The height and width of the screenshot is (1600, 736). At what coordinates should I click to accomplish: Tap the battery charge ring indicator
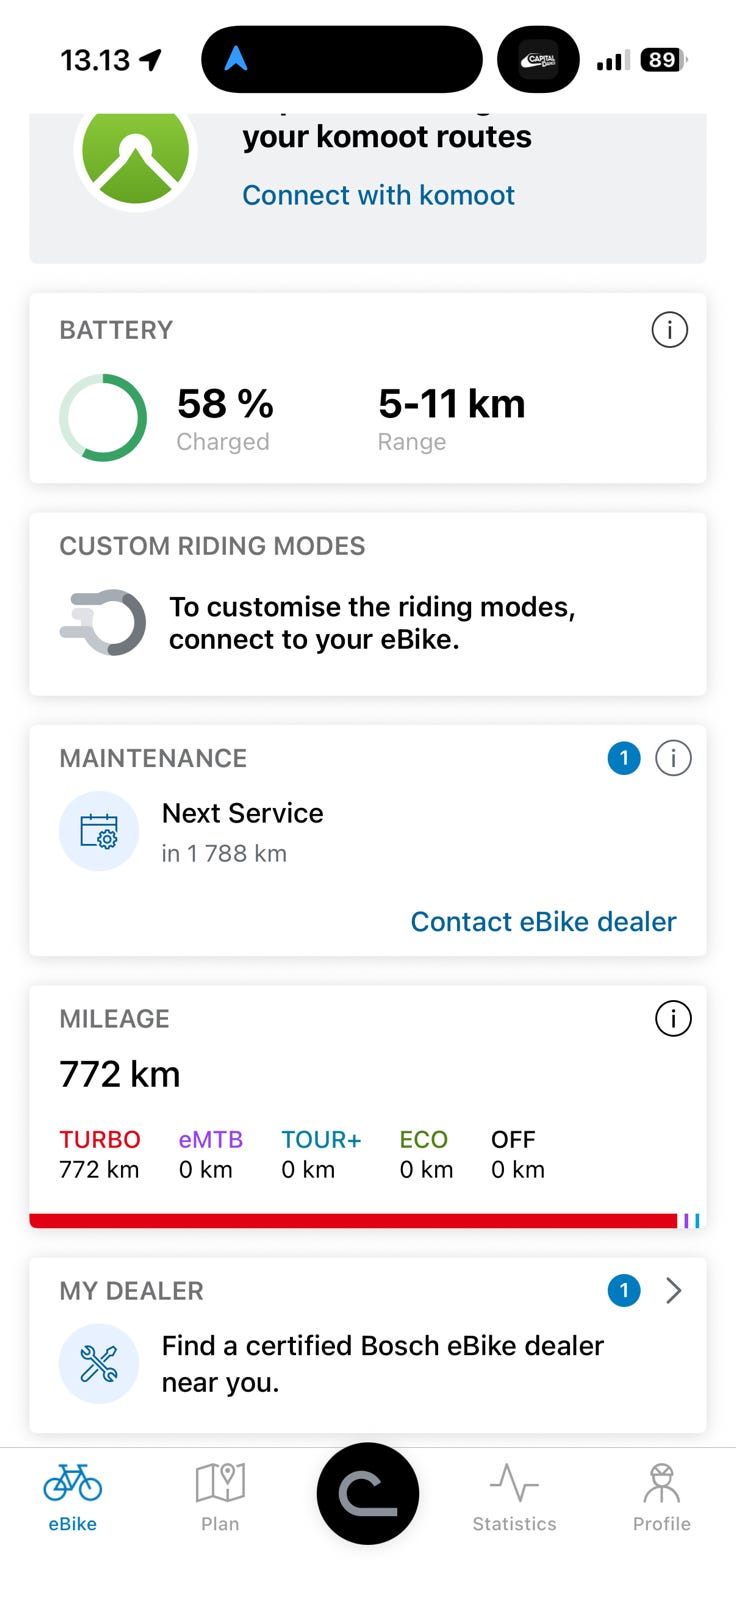tap(103, 418)
